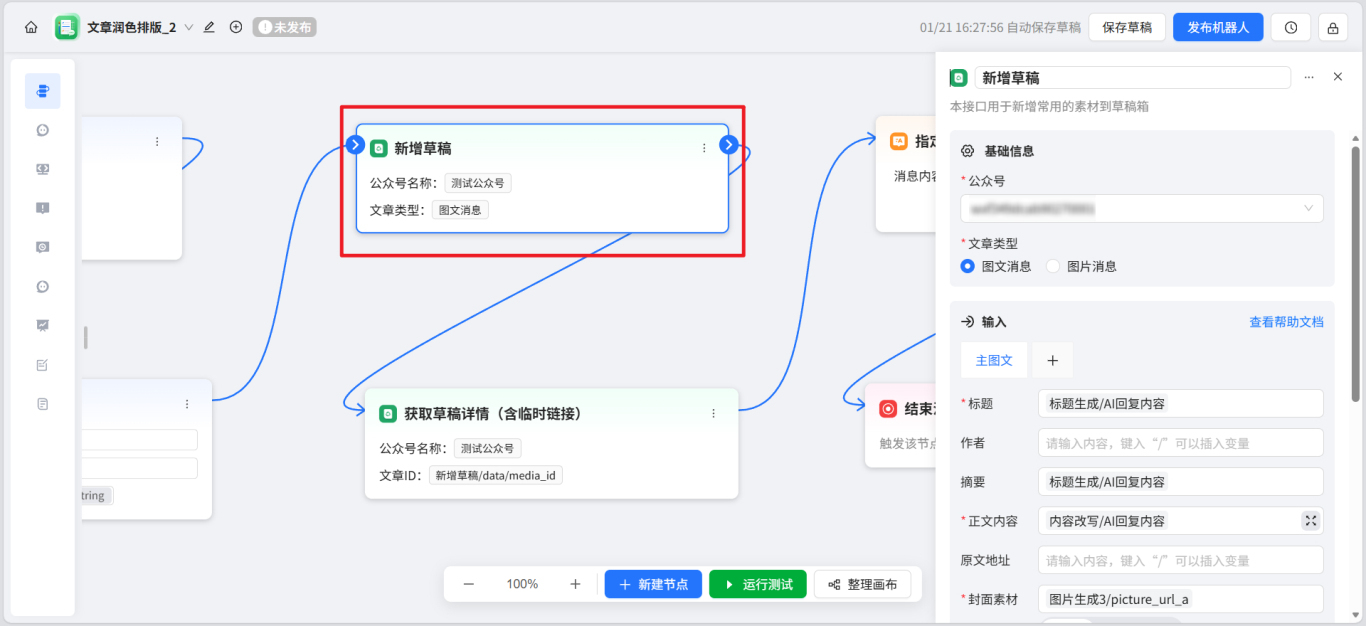Click the 作者 input field
Image resolution: width=1366 pixels, height=626 pixels.
coord(1180,442)
